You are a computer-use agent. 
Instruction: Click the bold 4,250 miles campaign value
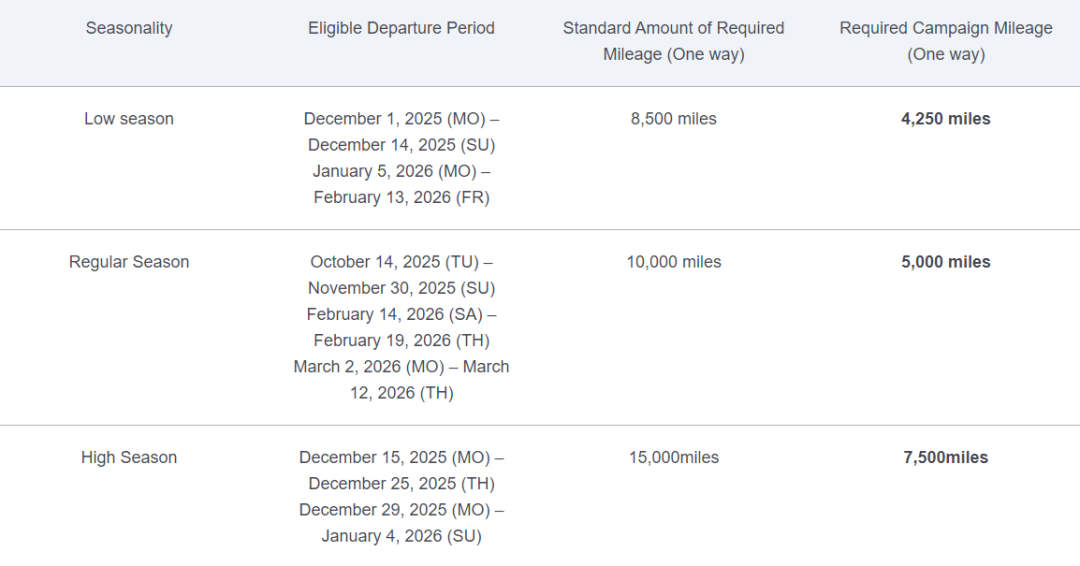945,118
